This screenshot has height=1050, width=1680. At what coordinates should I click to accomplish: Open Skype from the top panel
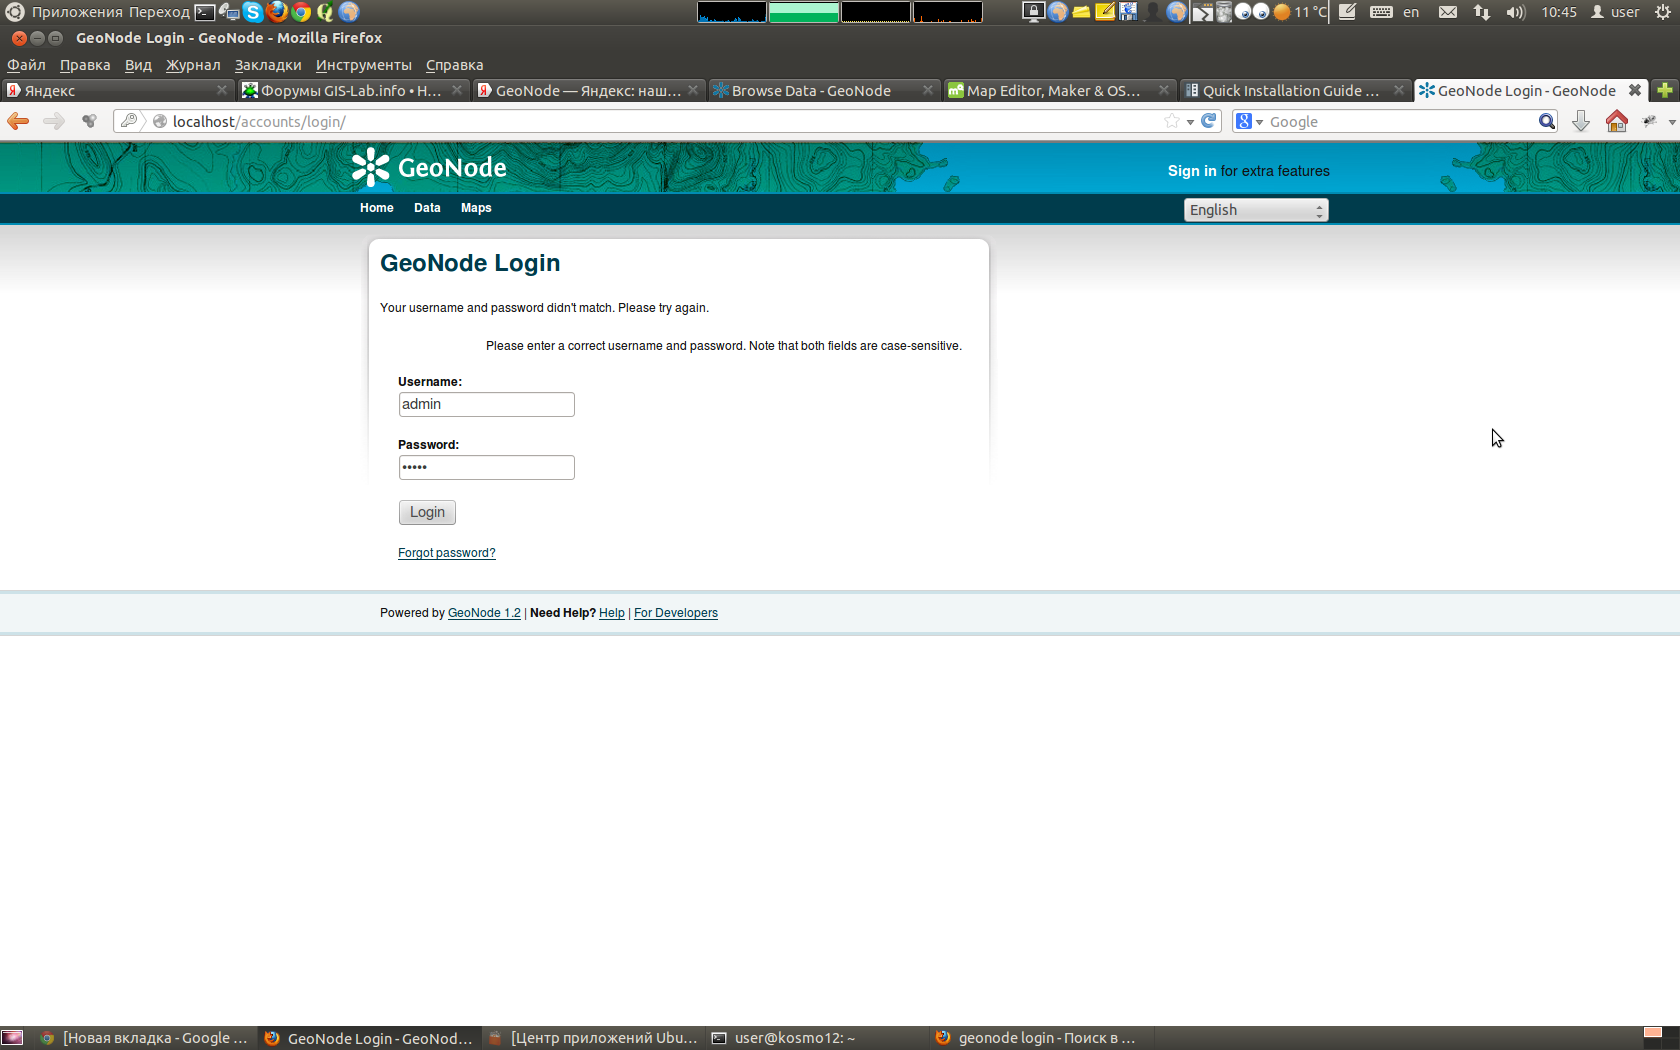(253, 12)
